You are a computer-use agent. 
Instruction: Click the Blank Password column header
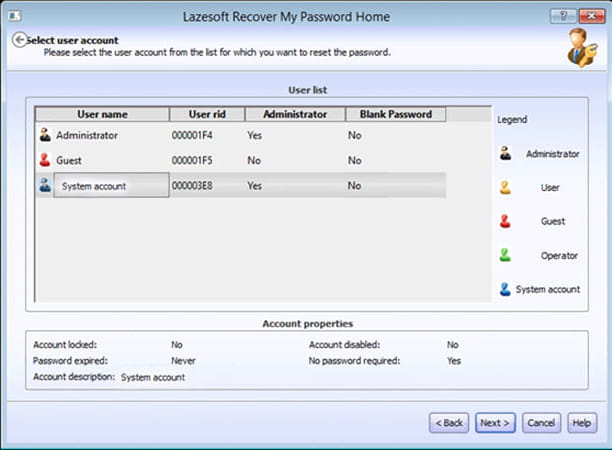[x=395, y=114]
